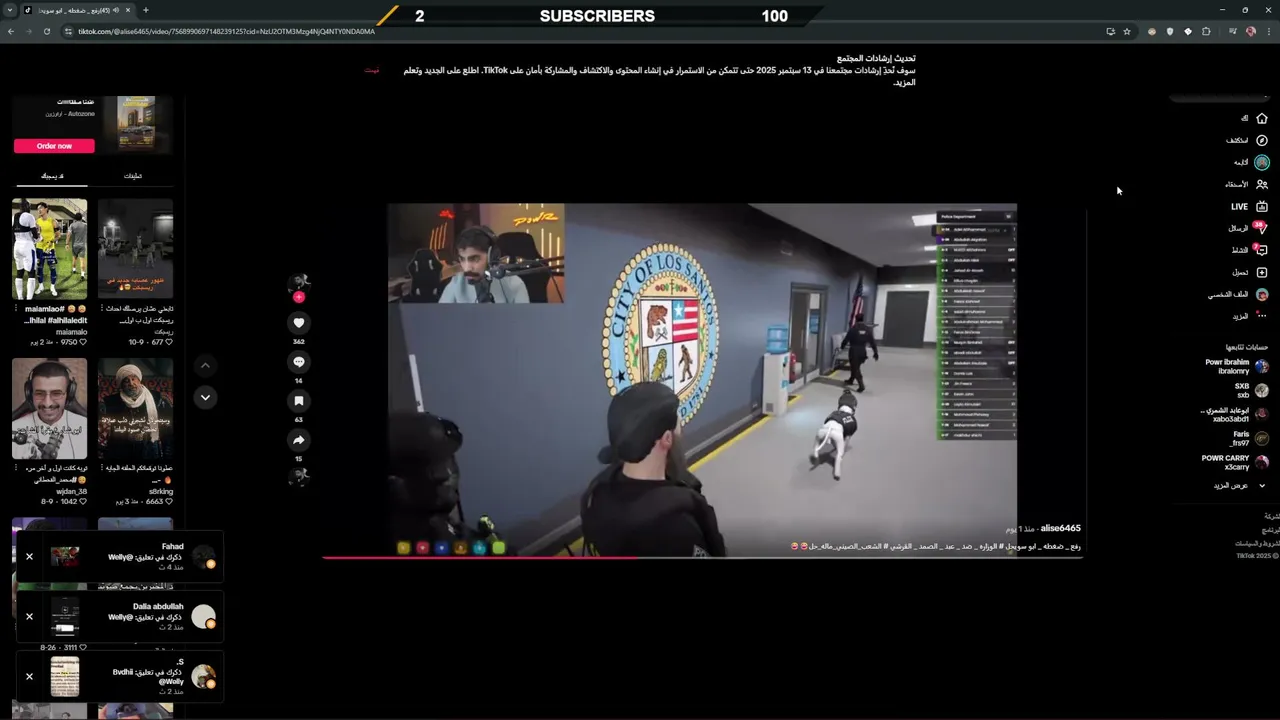Open the Autozone ad image thumbnail

click(x=136, y=122)
